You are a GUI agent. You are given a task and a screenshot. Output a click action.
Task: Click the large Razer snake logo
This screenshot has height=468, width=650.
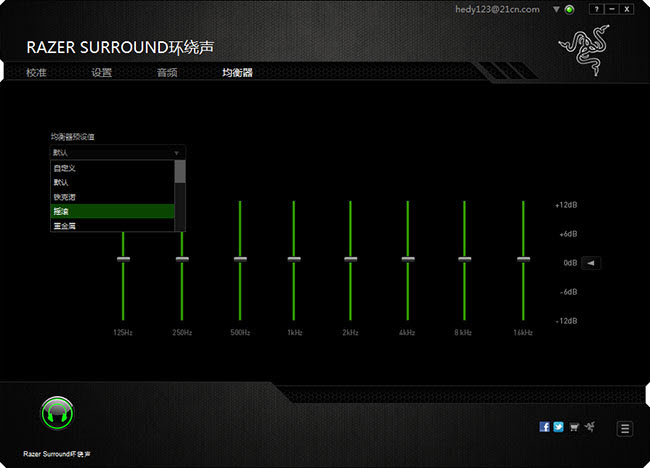[585, 50]
